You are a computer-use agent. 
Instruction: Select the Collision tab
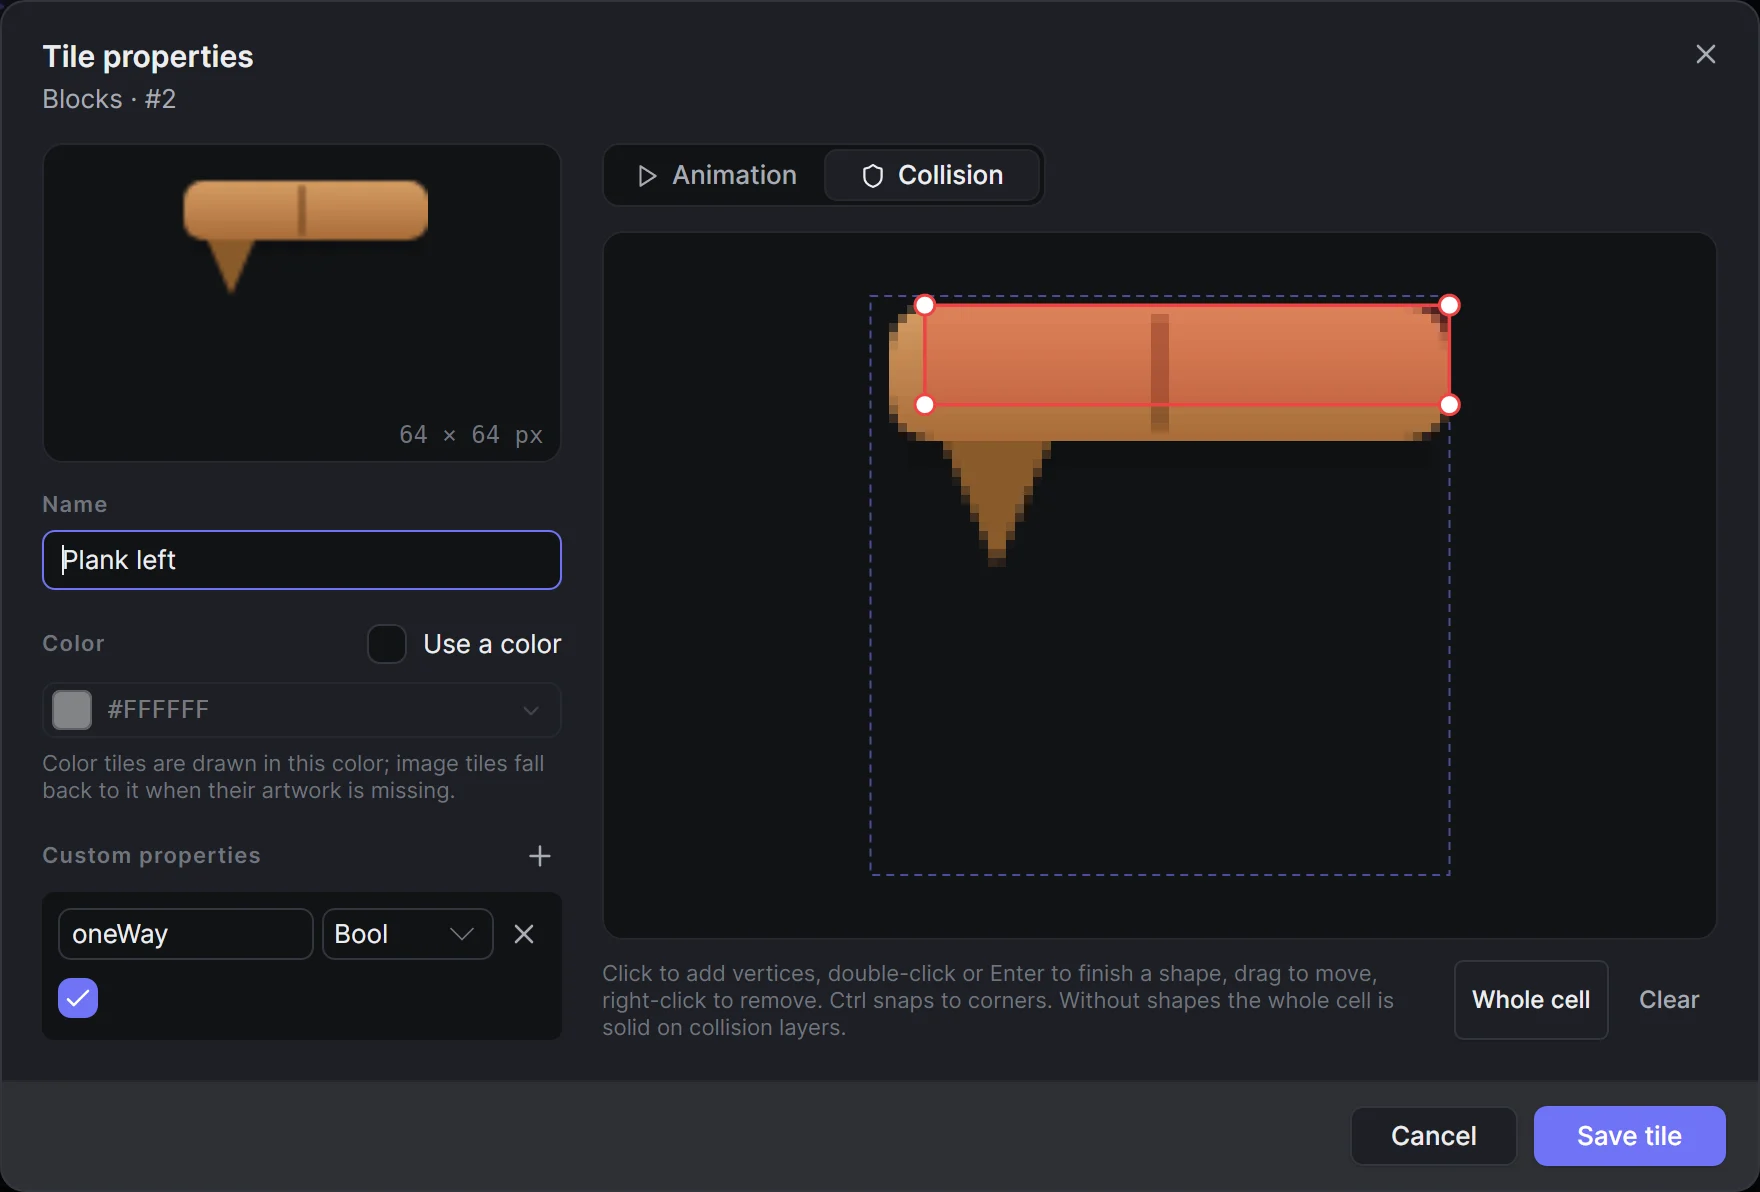coord(932,175)
